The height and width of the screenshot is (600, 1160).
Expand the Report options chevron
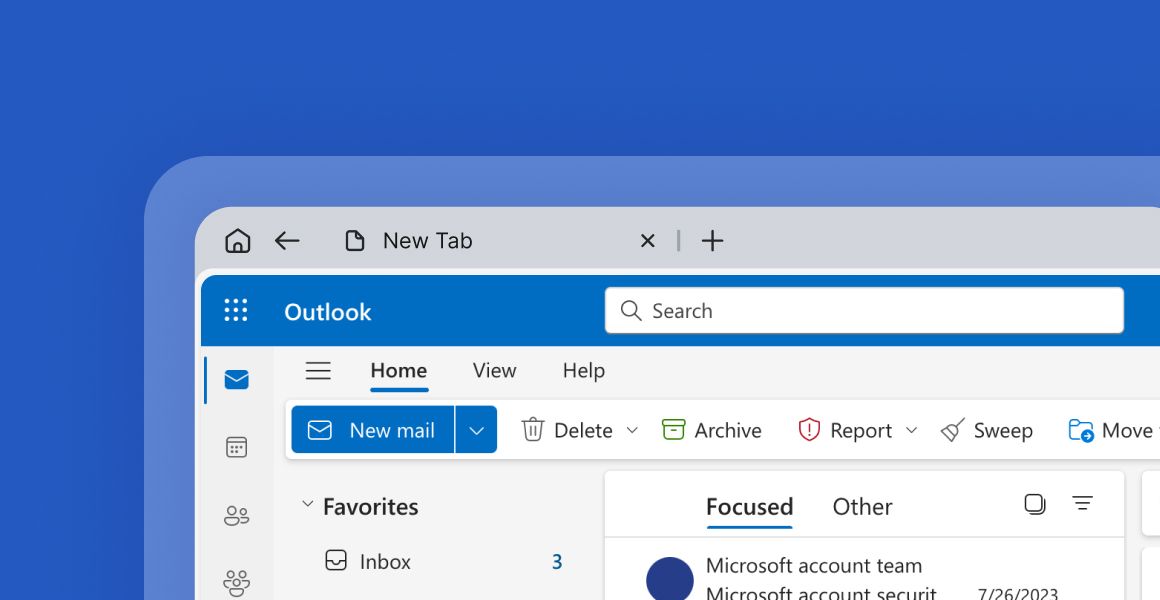point(911,430)
